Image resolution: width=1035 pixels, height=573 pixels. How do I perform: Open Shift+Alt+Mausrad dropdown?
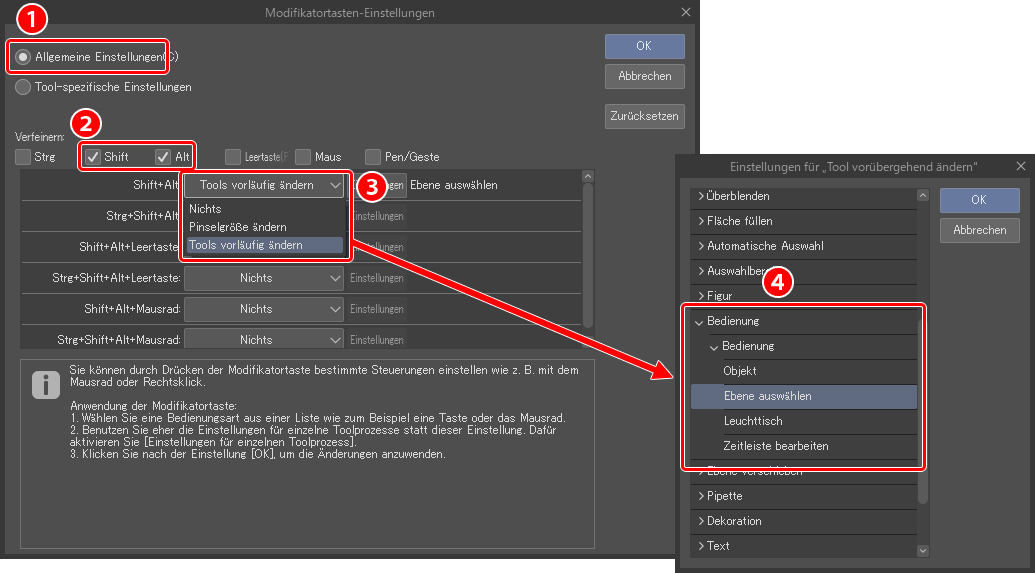pos(266,309)
